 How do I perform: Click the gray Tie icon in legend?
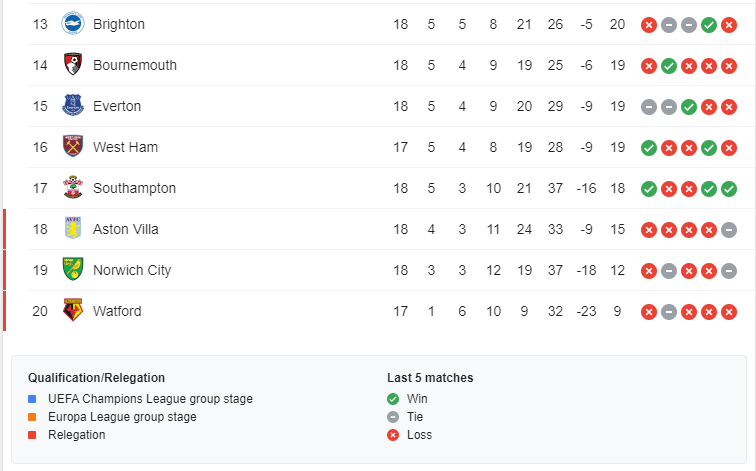pyautogui.click(x=393, y=417)
